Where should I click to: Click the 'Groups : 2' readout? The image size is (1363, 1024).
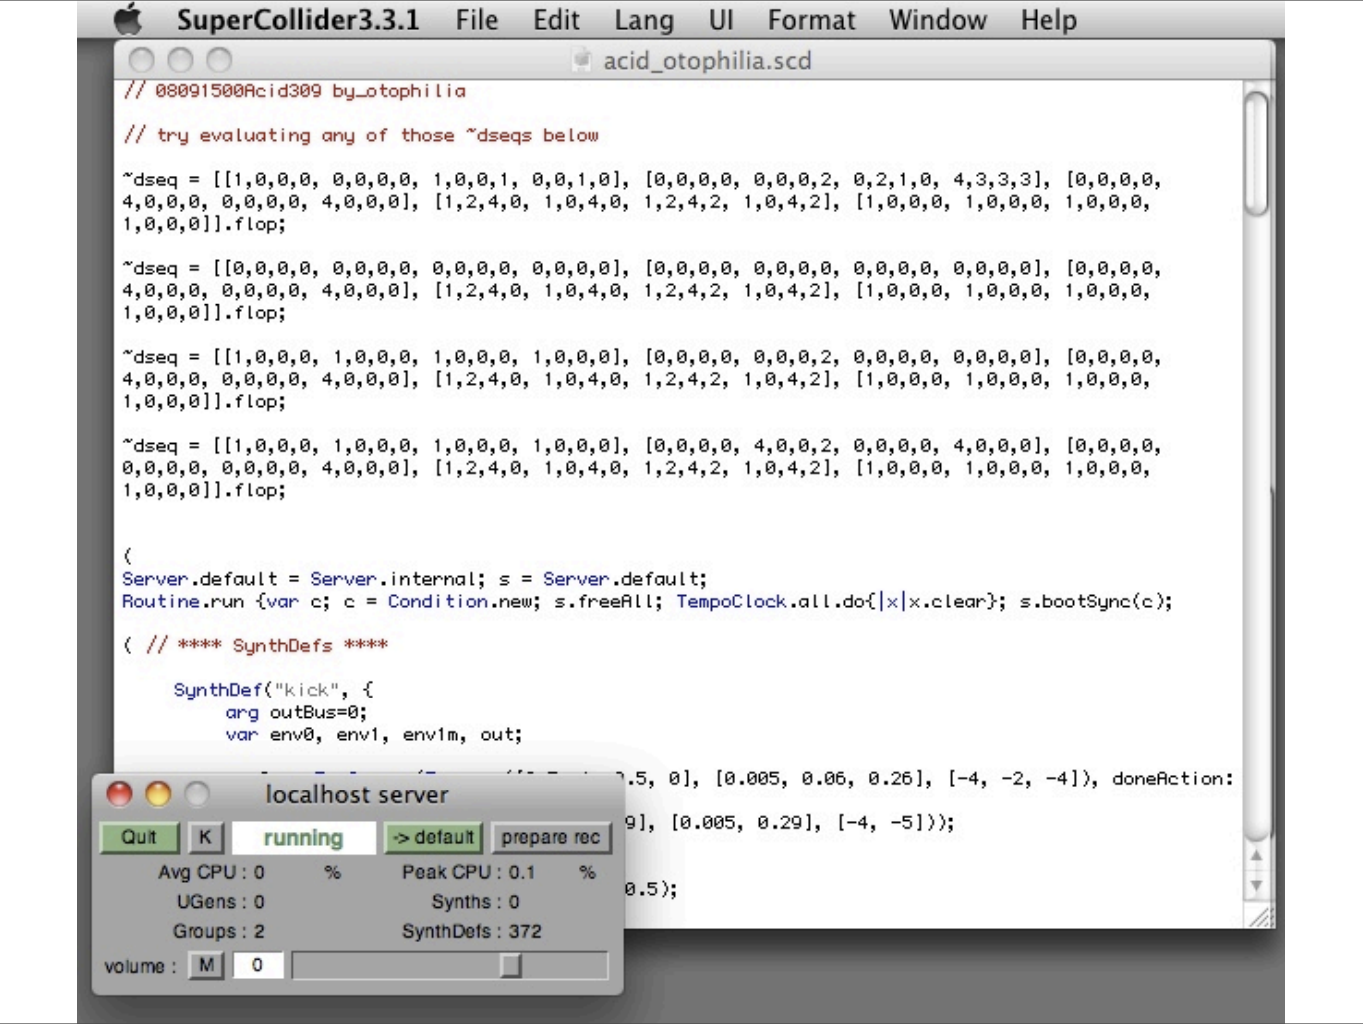[218, 931]
